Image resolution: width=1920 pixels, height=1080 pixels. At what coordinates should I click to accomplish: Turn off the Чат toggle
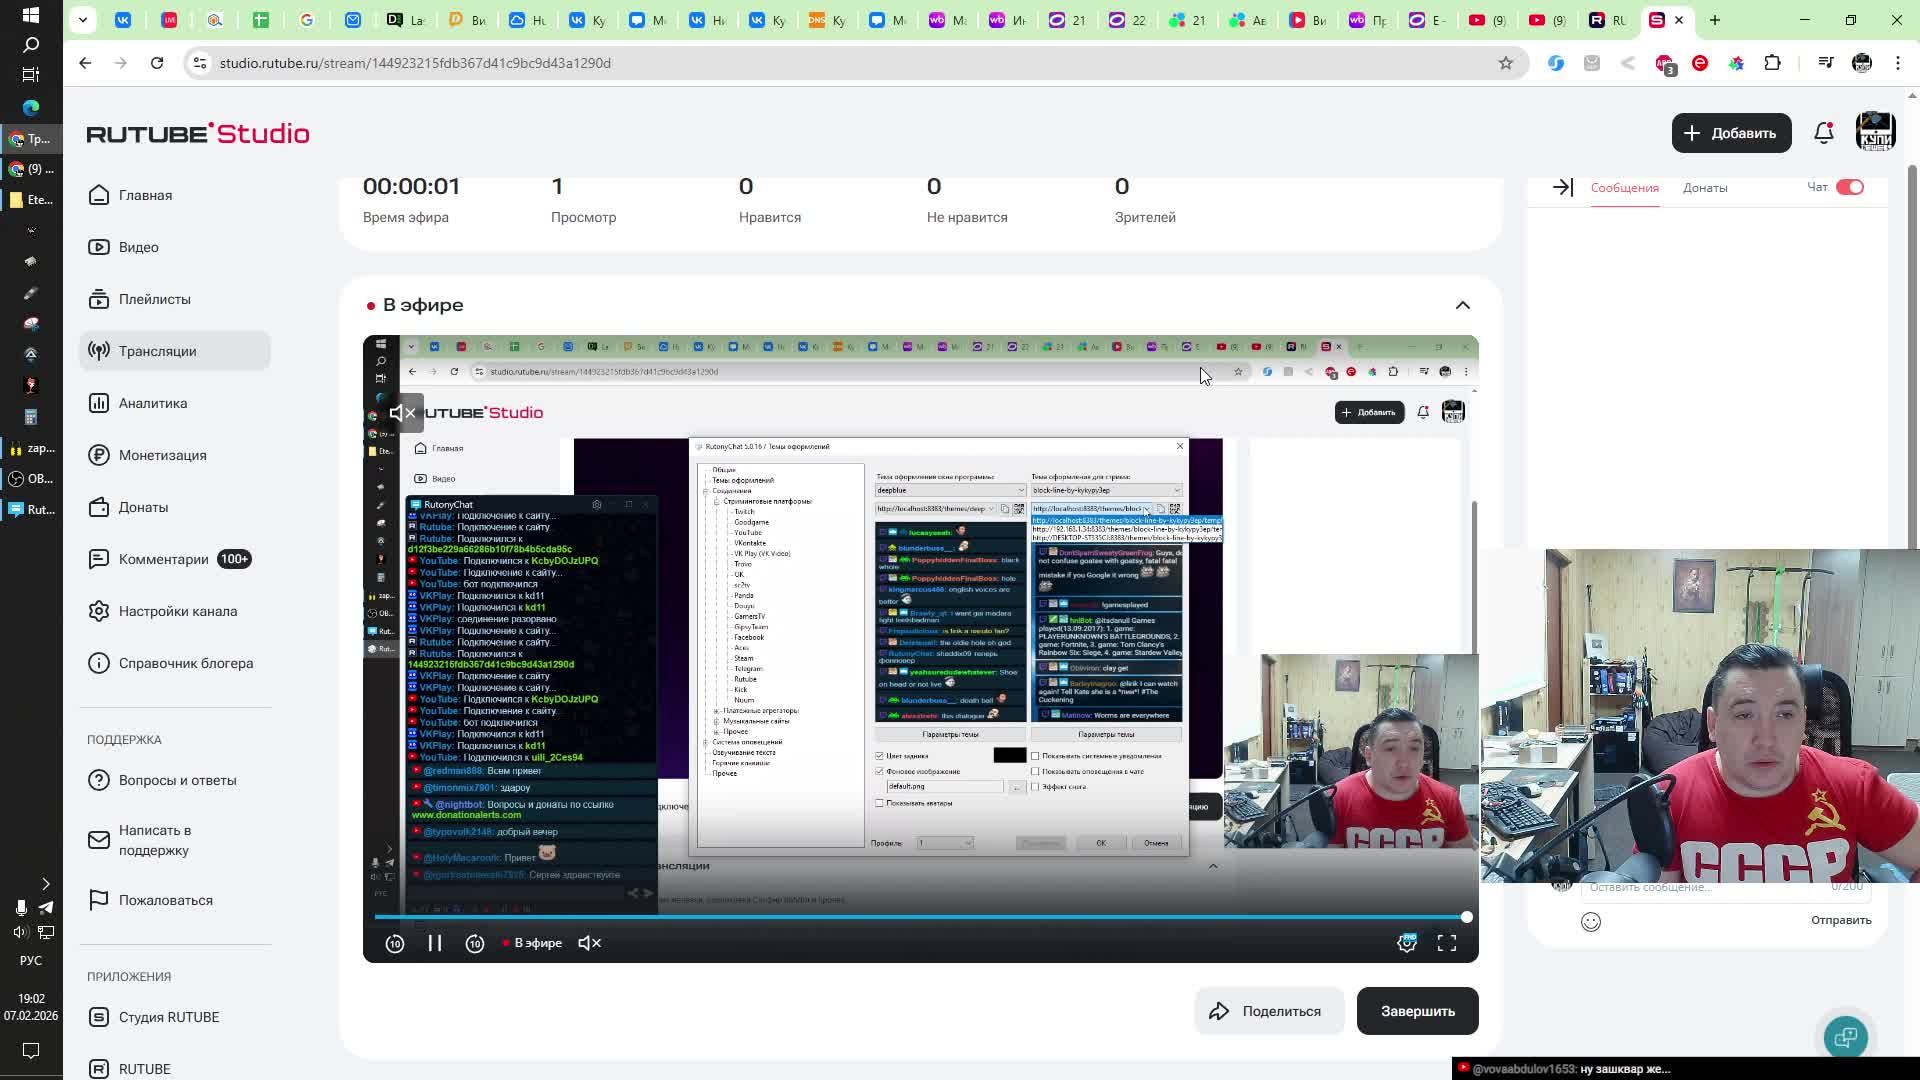pyautogui.click(x=1849, y=187)
